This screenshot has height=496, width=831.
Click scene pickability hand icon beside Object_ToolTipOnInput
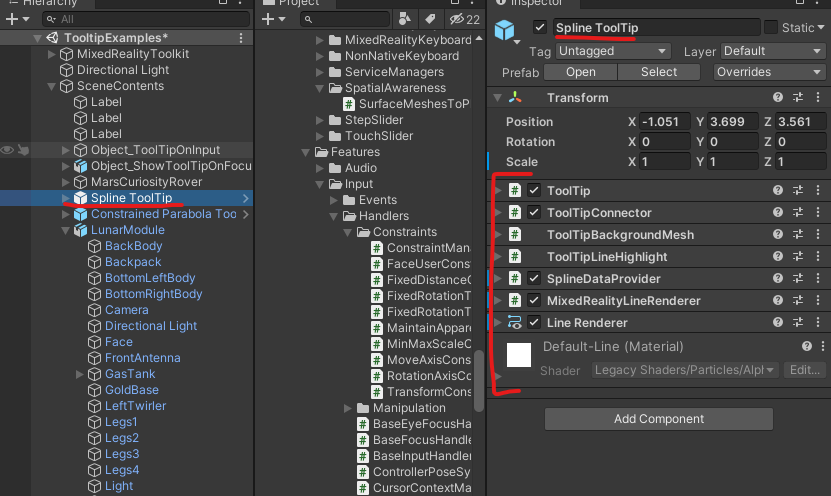pyautogui.click(x=23, y=150)
